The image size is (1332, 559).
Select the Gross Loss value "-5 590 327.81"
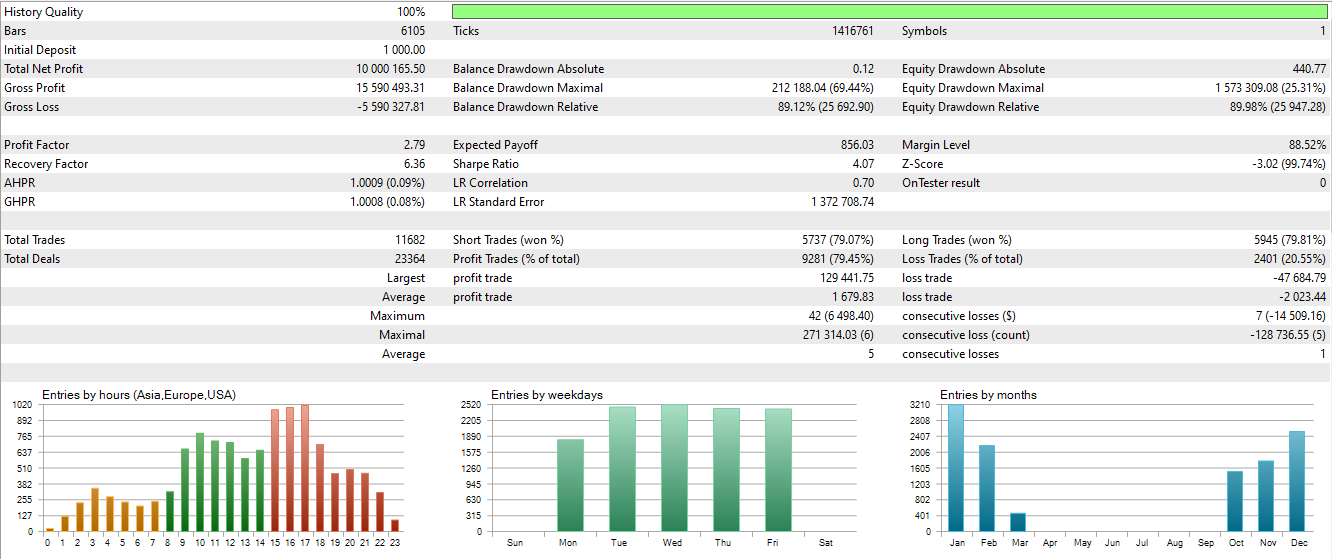coord(391,107)
